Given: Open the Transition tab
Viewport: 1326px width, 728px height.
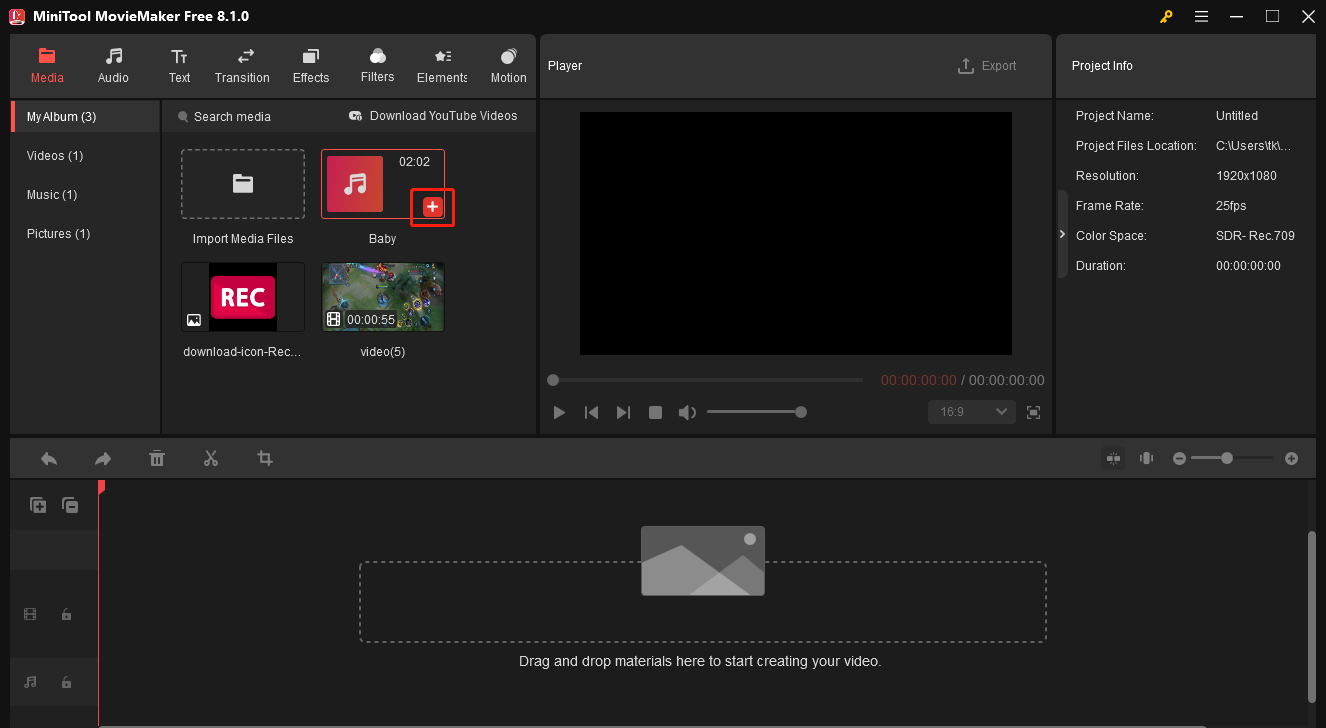Looking at the screenshot, I should 242,66.
